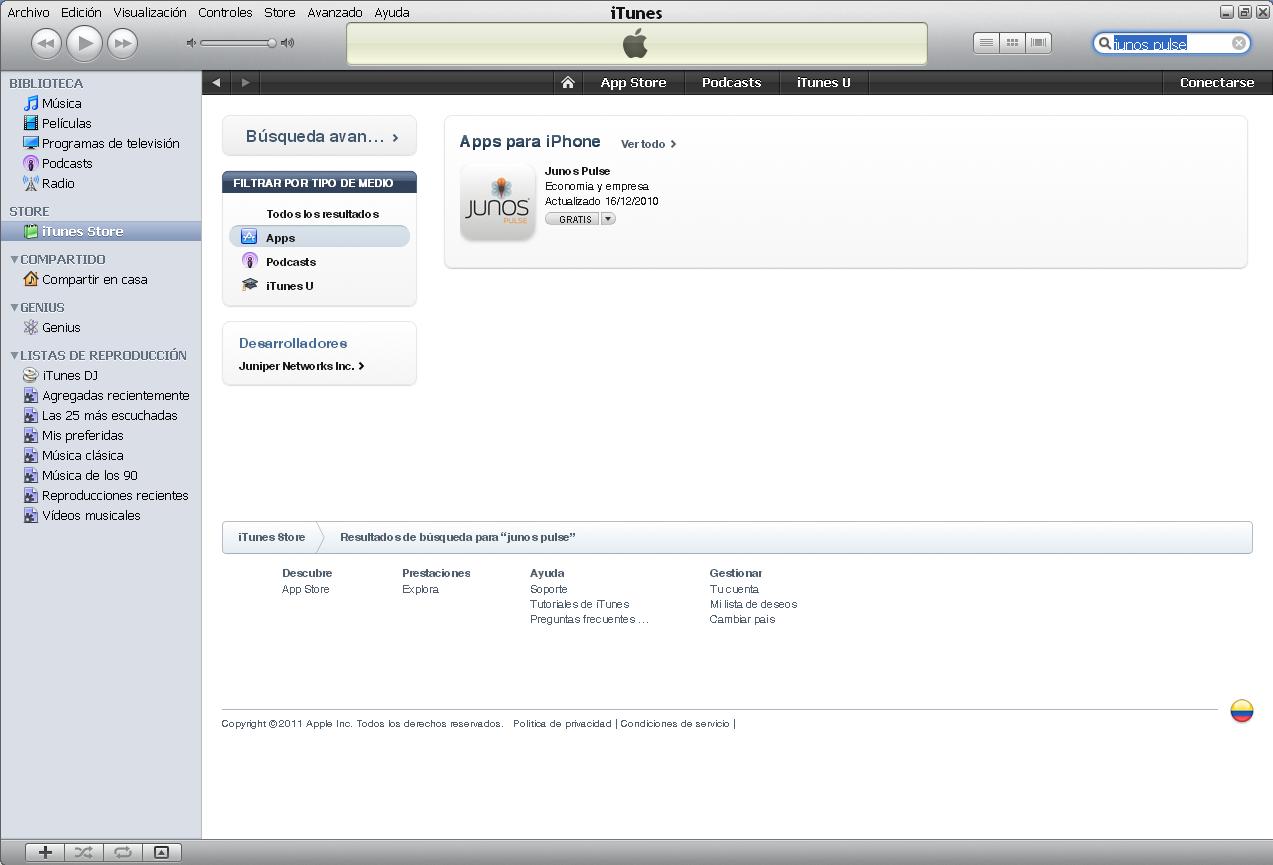This screenshot has width=1273, height=865.
Task: Clear the search field text
Action: [x=1239, y=43]
